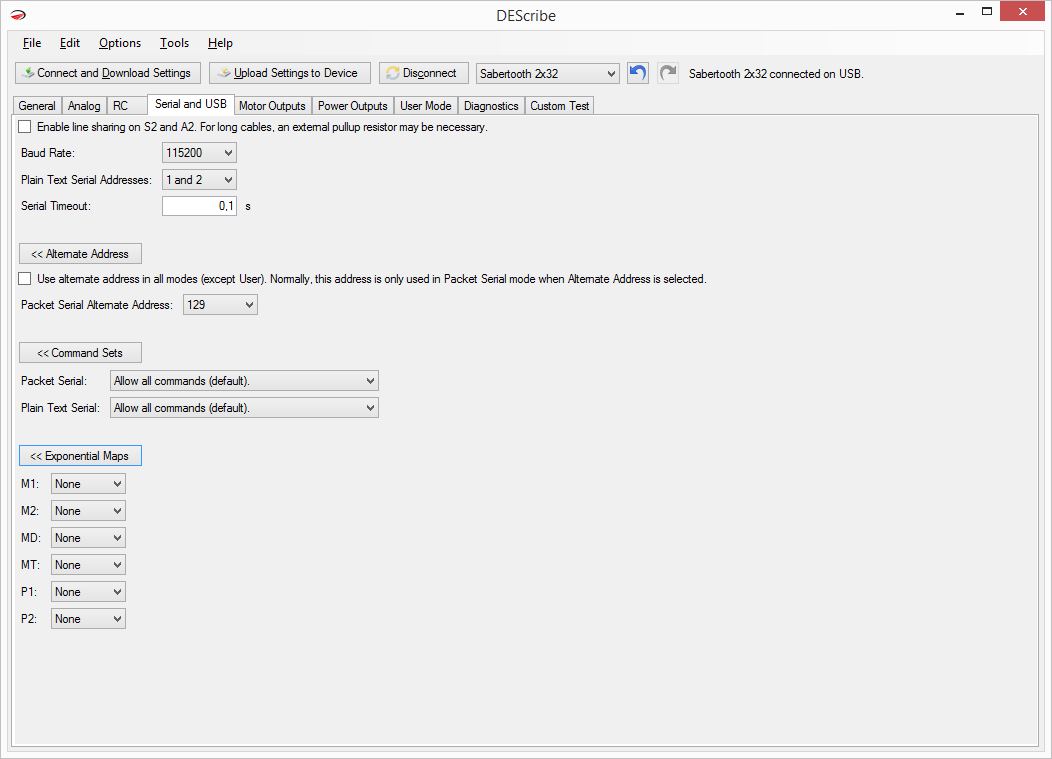Viewport: 1052px width, 759px height.
Task: Open Plain Text Serial command set dropdown
Action: (244, 407)
